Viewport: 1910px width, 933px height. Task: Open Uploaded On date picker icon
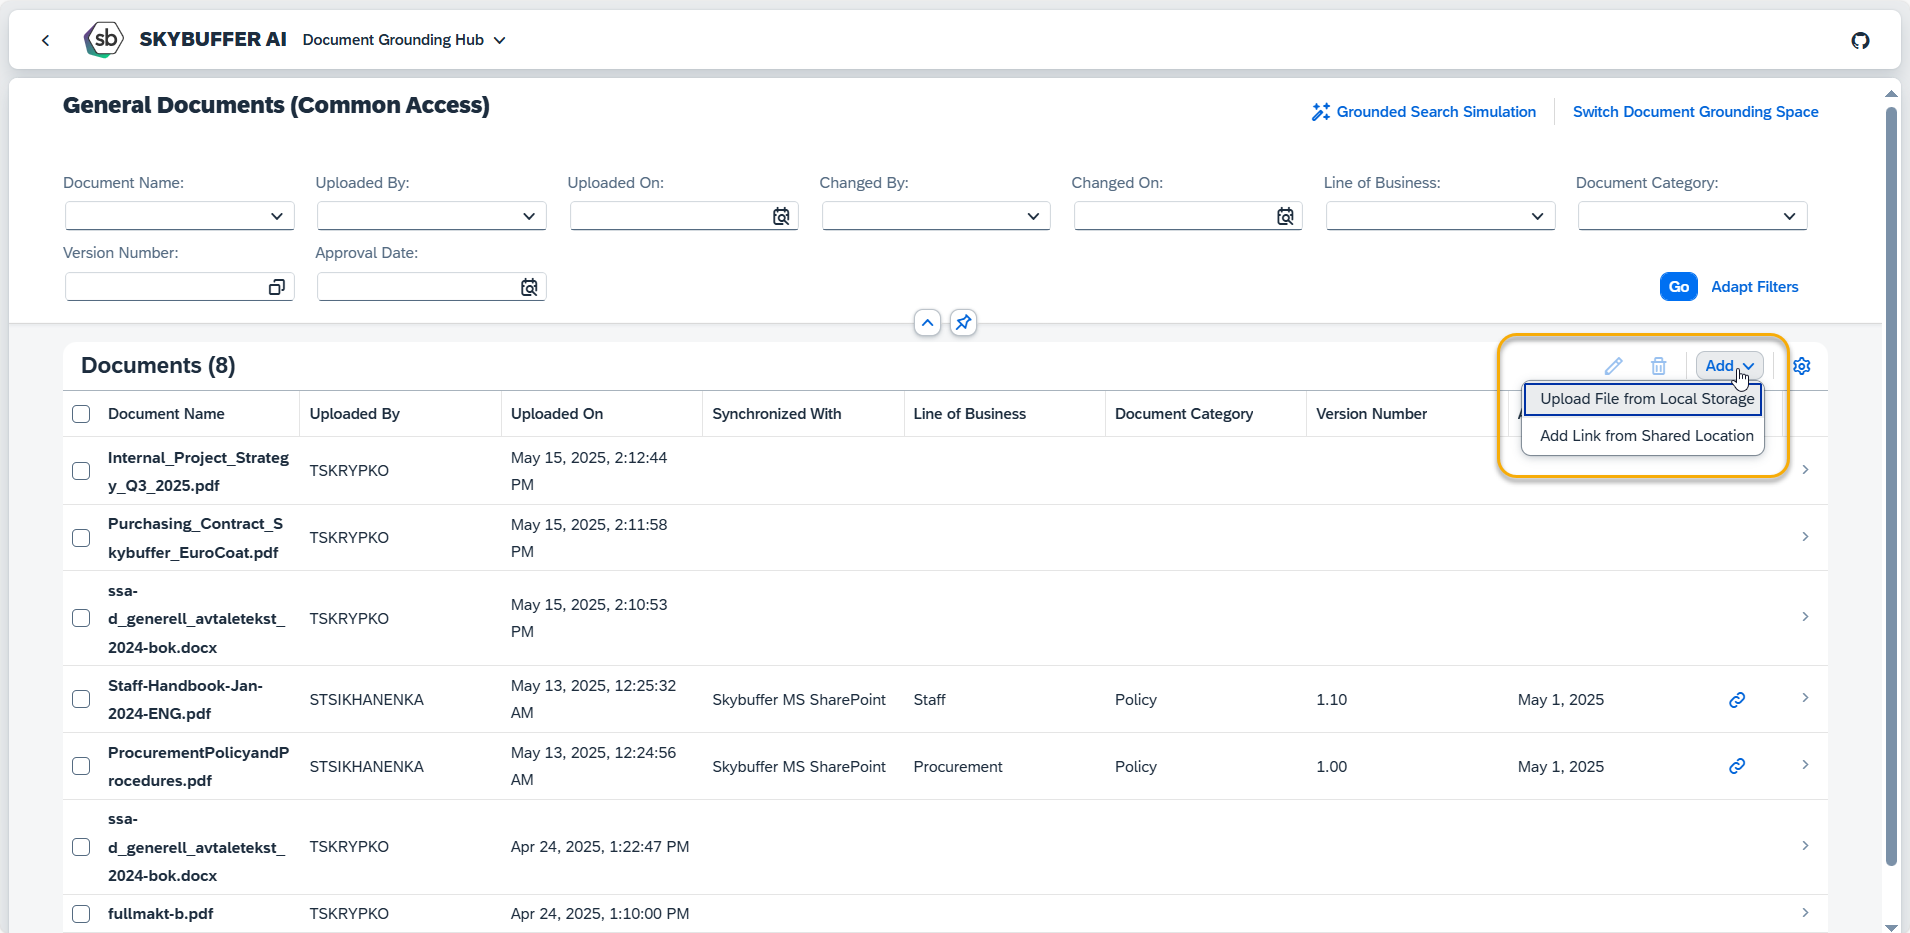(x=781, y=216)
